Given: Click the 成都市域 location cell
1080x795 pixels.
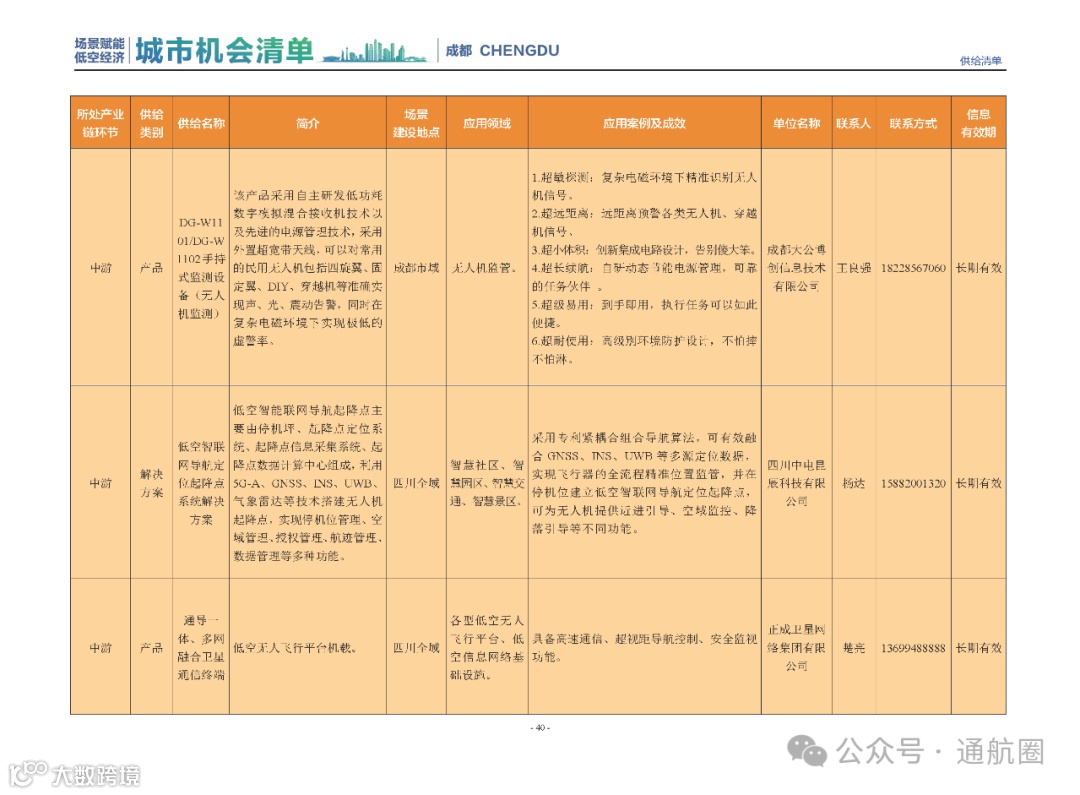Looking at the screenshot, I should [417, 268].
